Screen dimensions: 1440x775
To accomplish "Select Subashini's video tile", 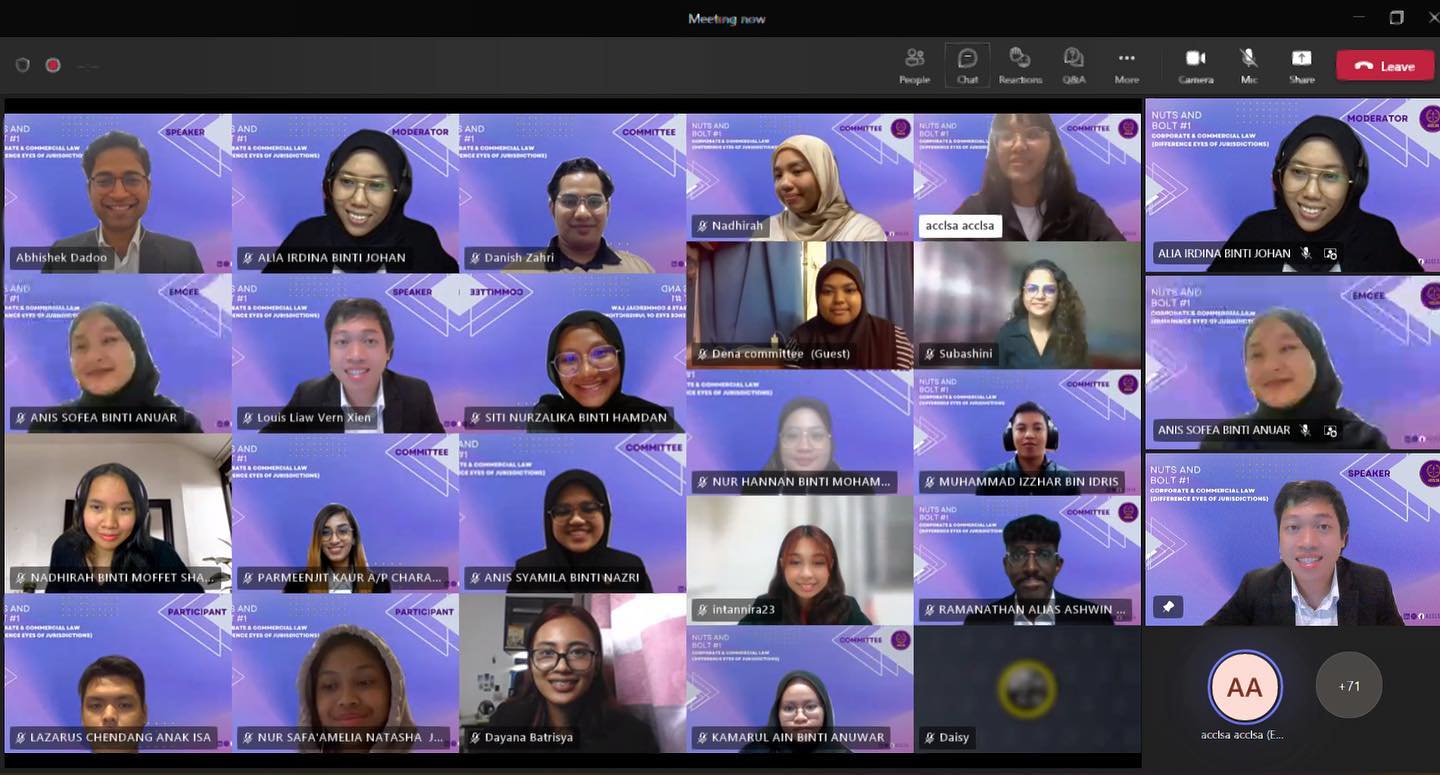I will click(x=1027, y=305).
